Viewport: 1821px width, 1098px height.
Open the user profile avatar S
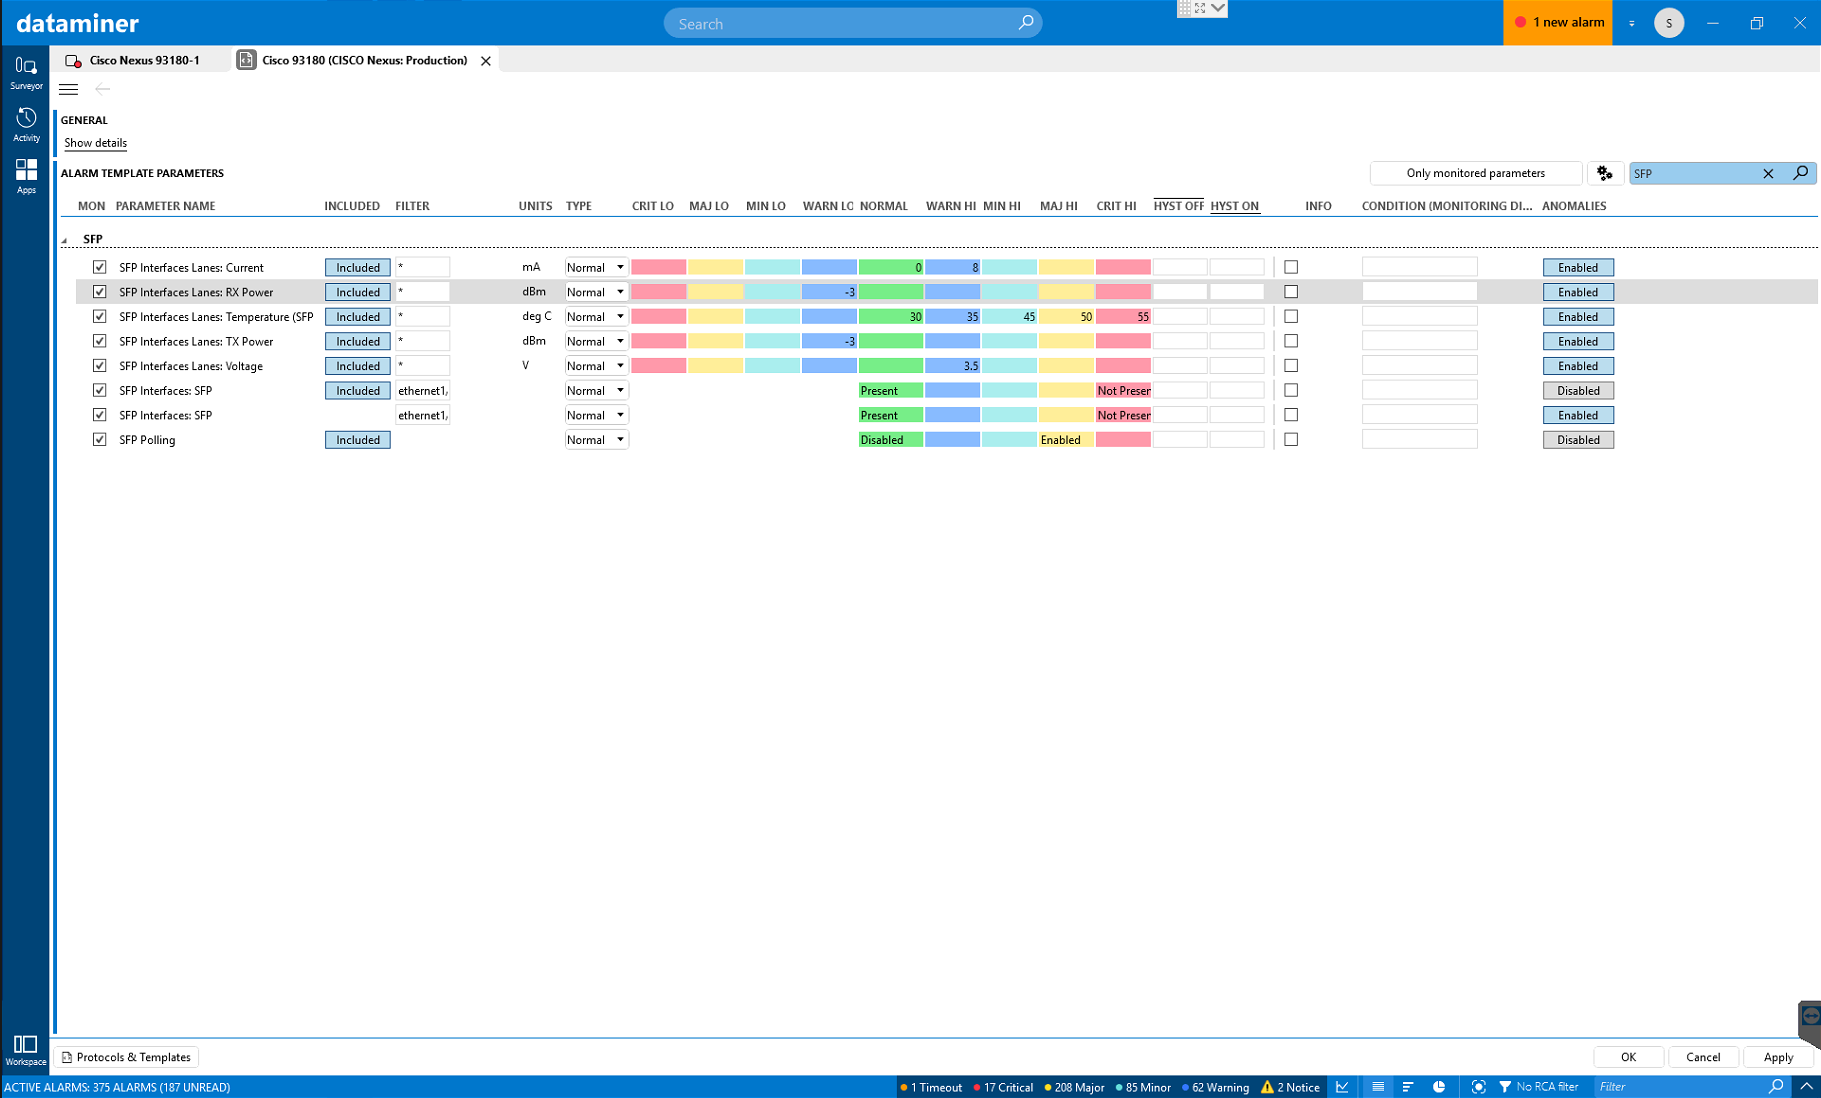(x=1668, y=22)
